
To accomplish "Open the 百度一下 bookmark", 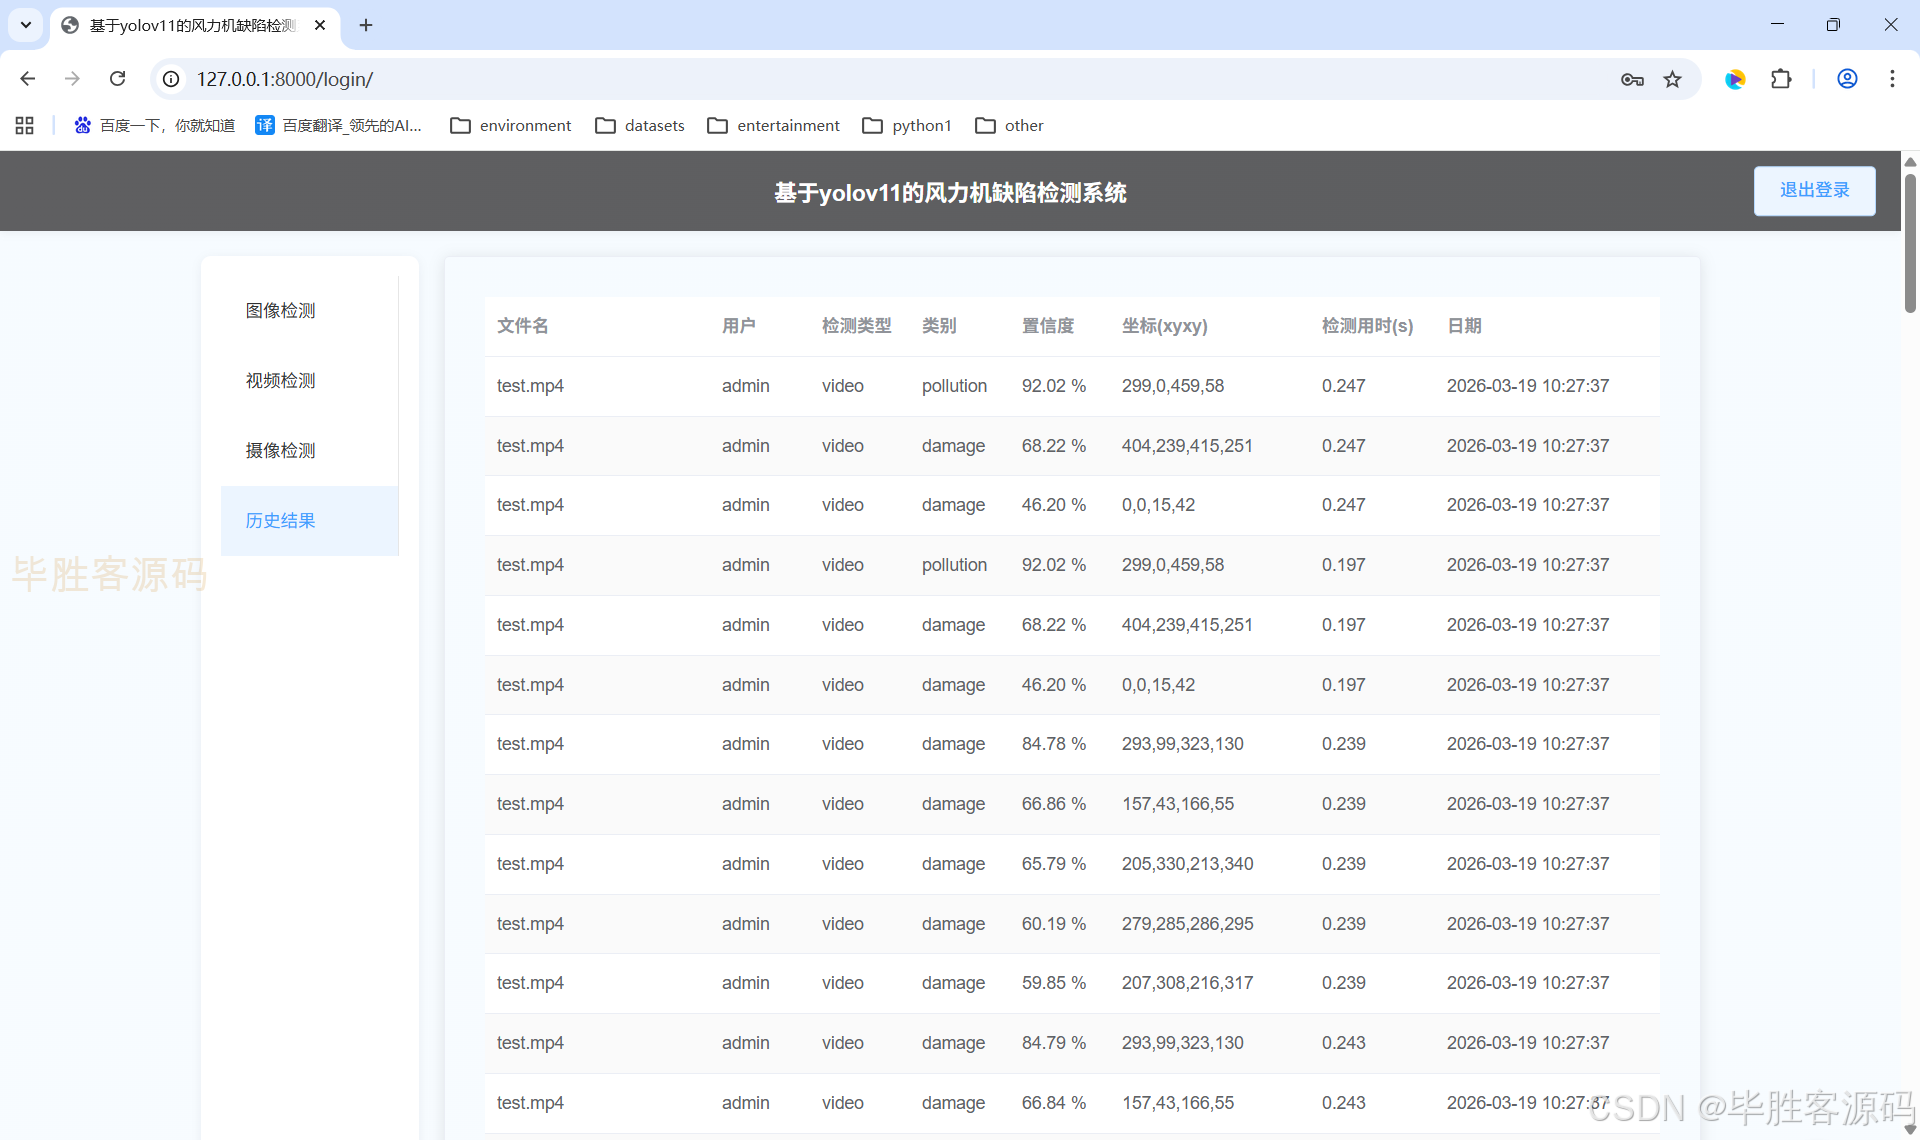I will tap(155, 125).
